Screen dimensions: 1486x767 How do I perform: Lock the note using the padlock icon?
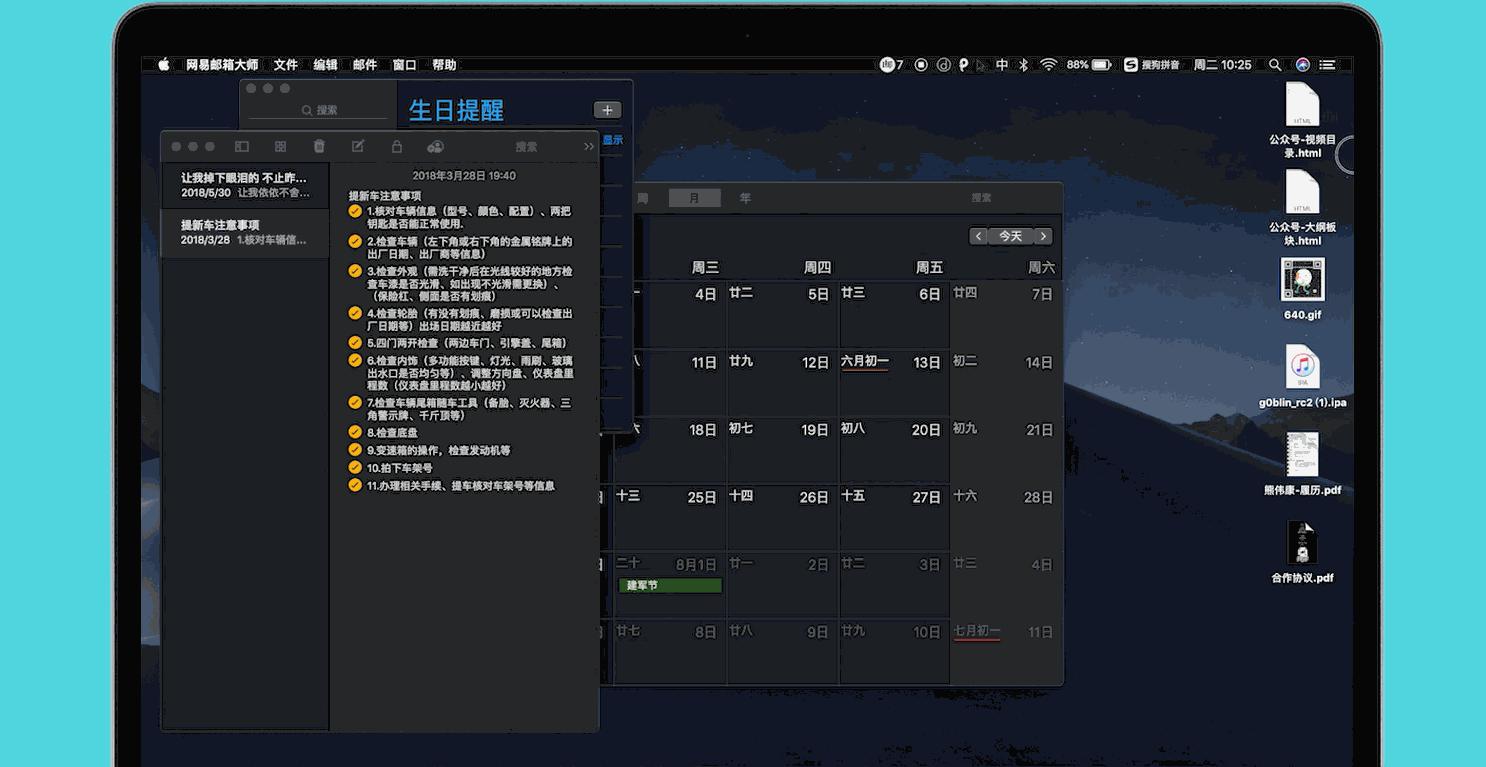tap(396, 146)
